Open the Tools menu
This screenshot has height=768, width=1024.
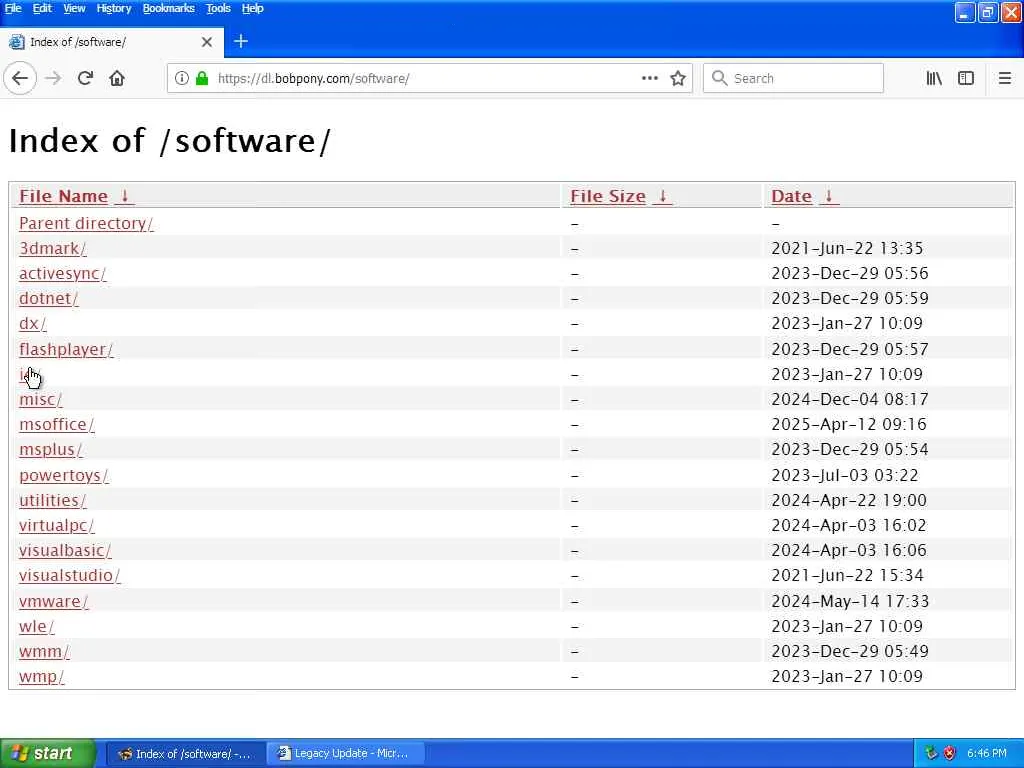[218, 8]
